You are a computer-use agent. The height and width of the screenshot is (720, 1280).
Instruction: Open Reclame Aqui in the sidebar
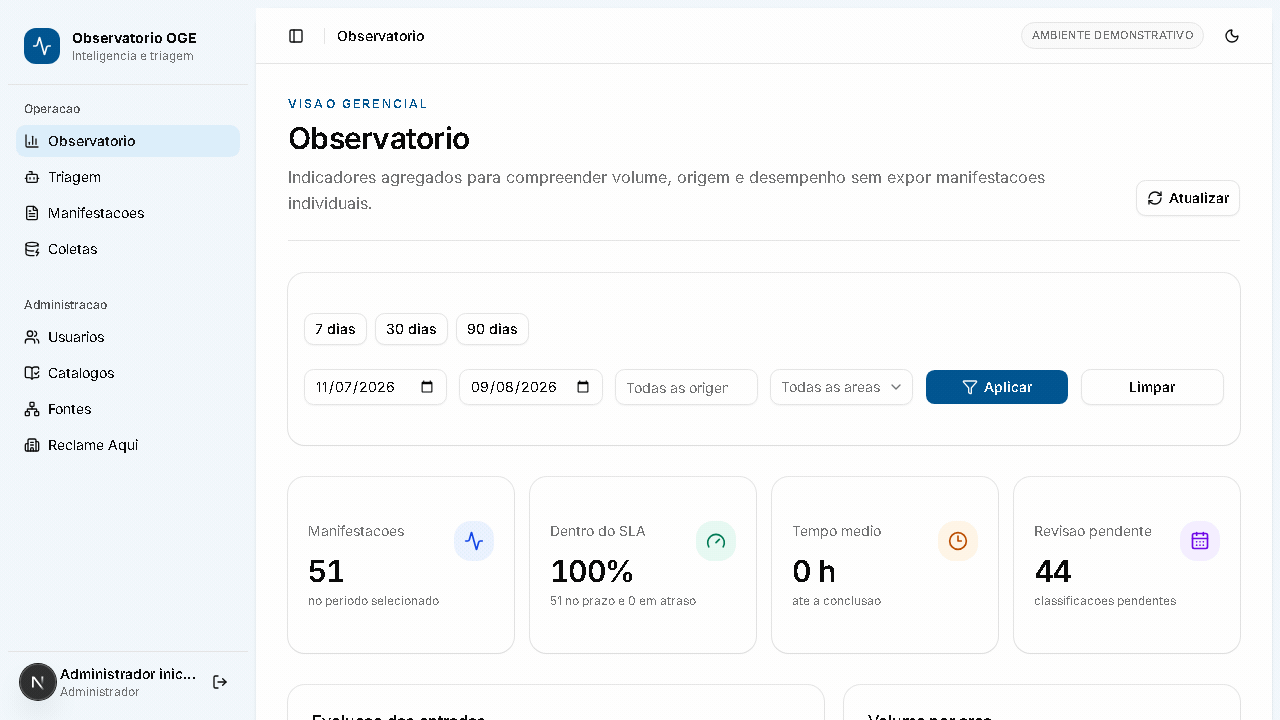pyautogui.click(x=128, y=445)
